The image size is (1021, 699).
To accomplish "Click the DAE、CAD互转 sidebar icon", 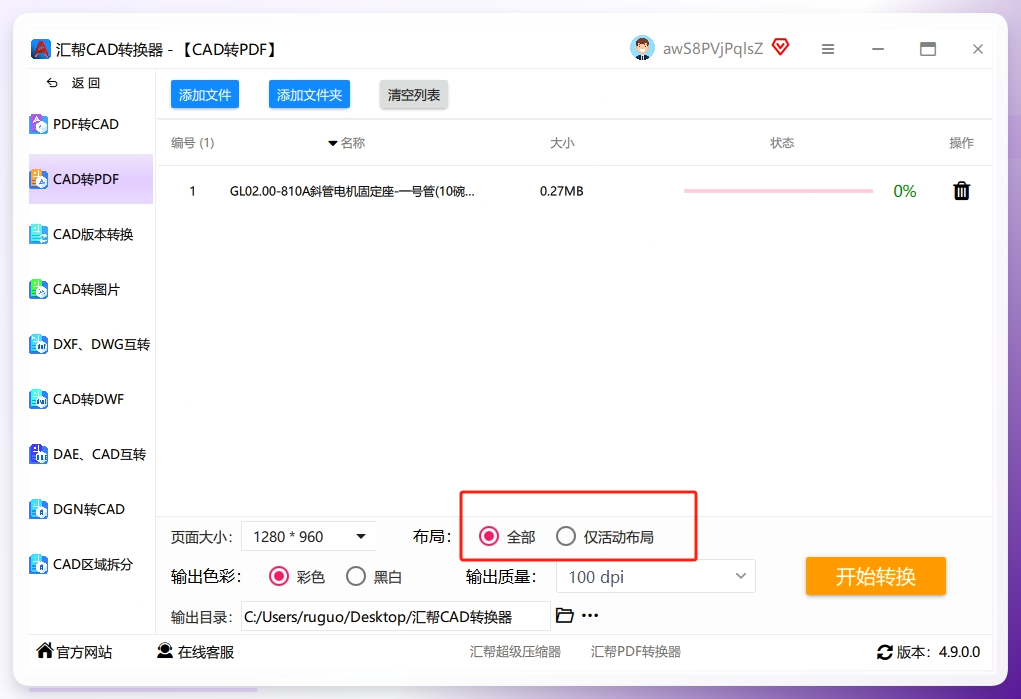I will (x=38, y=454).
